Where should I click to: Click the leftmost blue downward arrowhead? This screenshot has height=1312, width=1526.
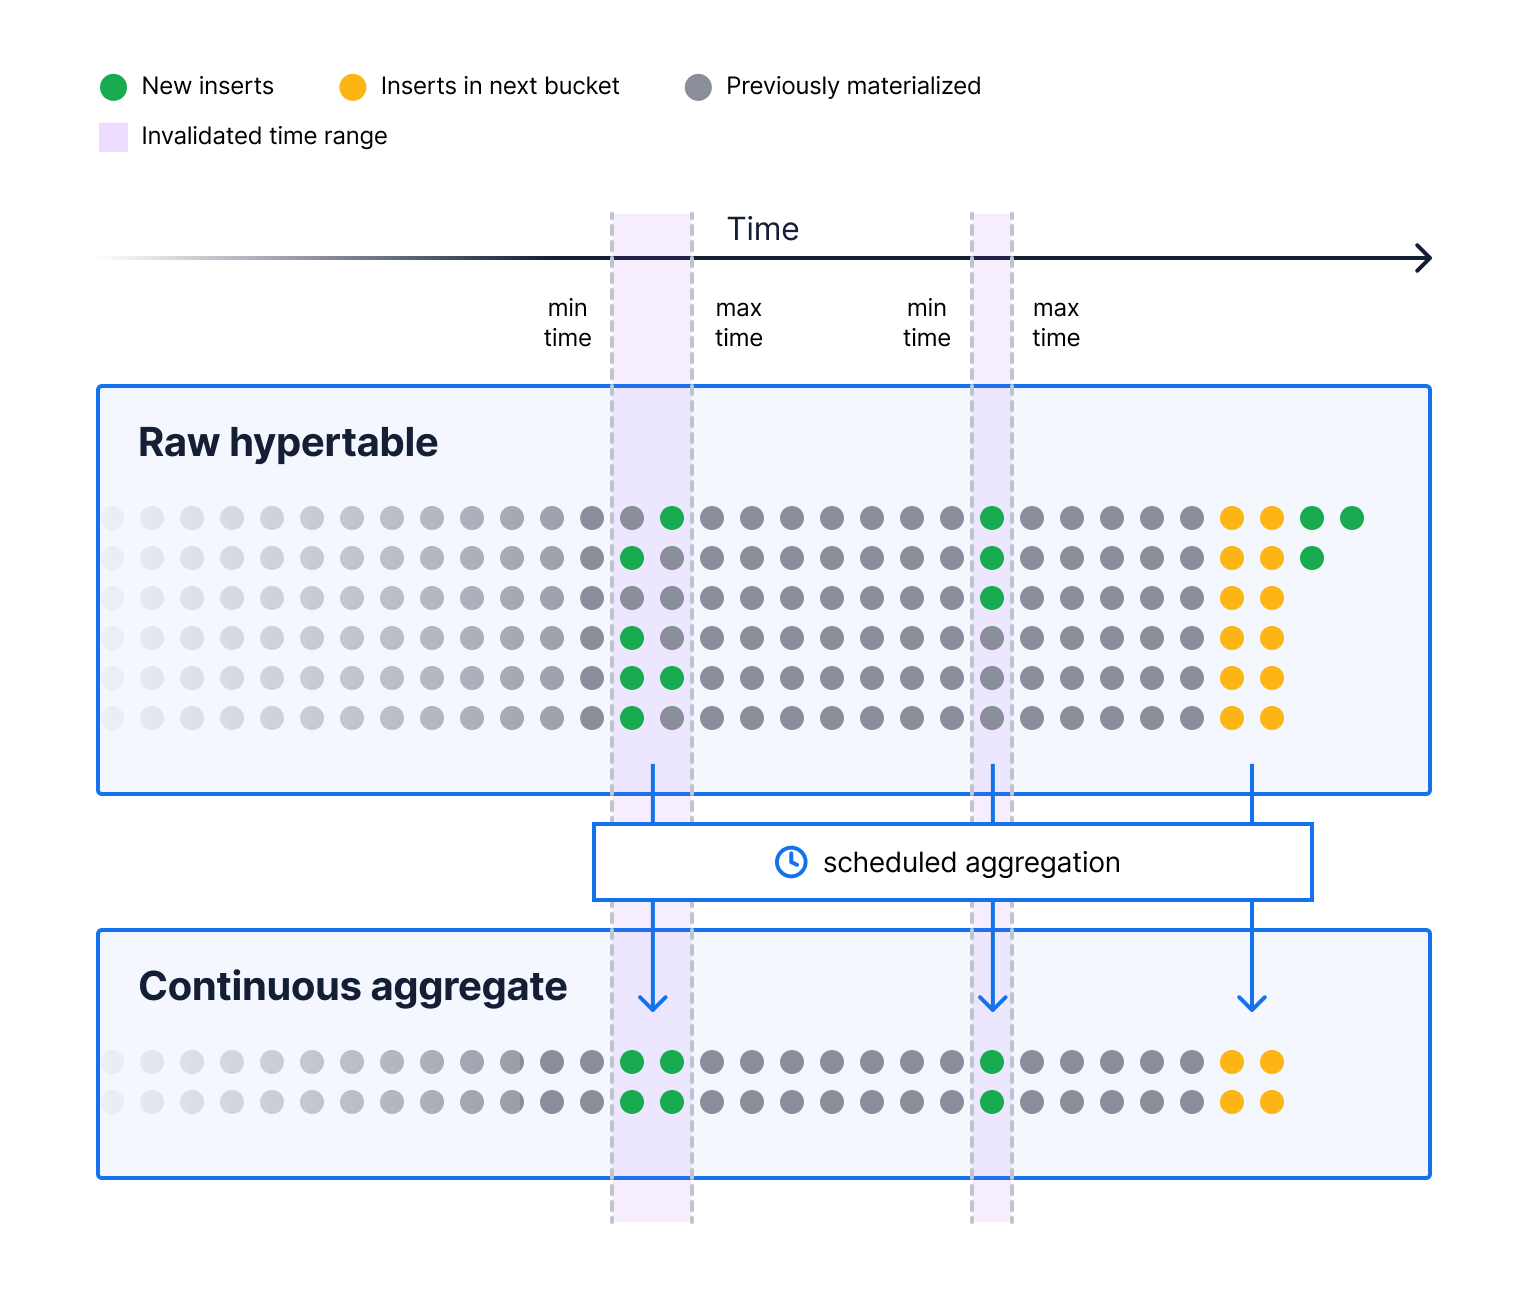653,1002
